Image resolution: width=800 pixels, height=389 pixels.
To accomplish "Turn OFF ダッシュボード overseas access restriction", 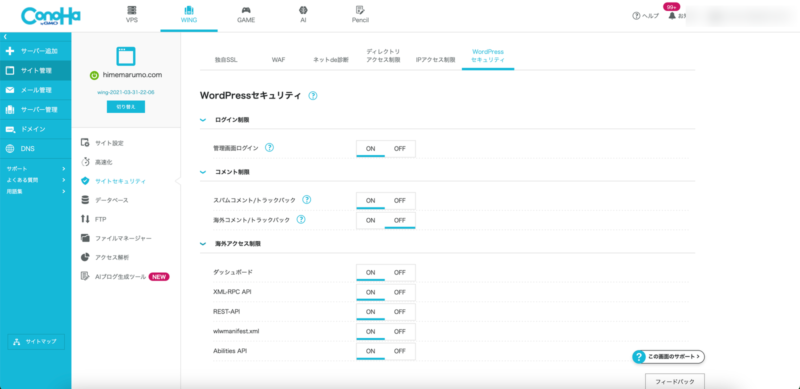I will [x=399, y=273].
